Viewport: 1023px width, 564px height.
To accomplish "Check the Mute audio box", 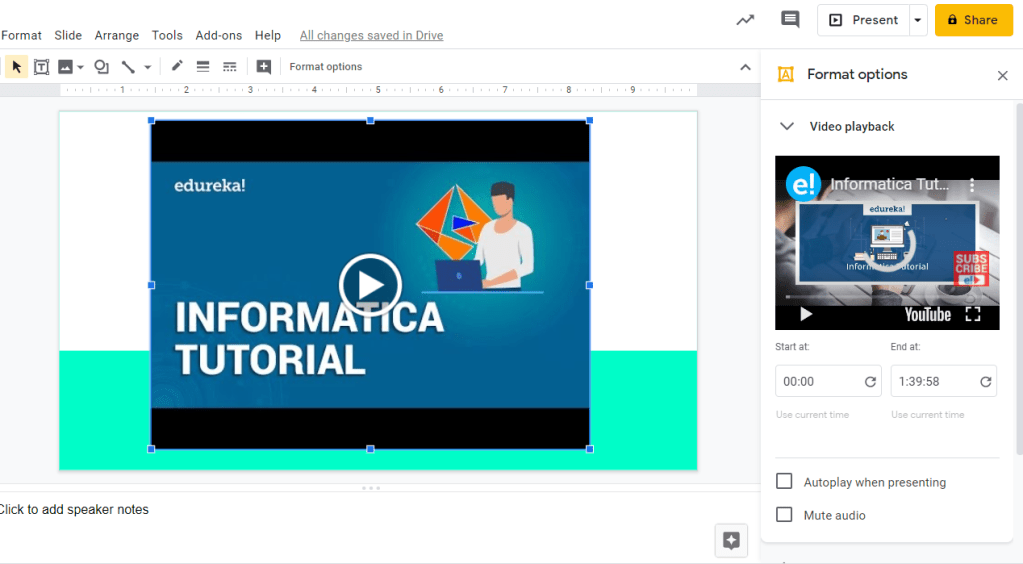I will 785,515.
